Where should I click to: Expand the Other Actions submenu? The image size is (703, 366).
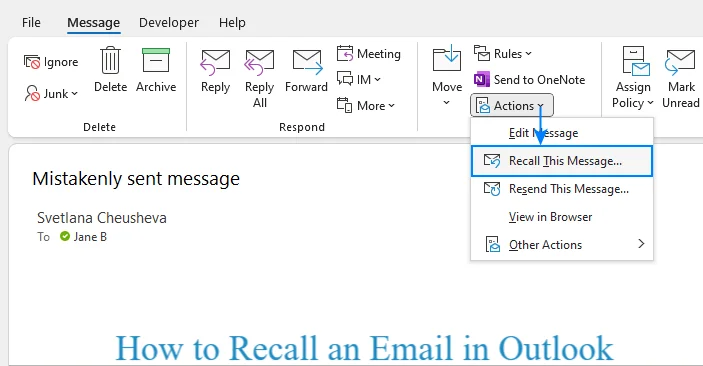point(562,245)
